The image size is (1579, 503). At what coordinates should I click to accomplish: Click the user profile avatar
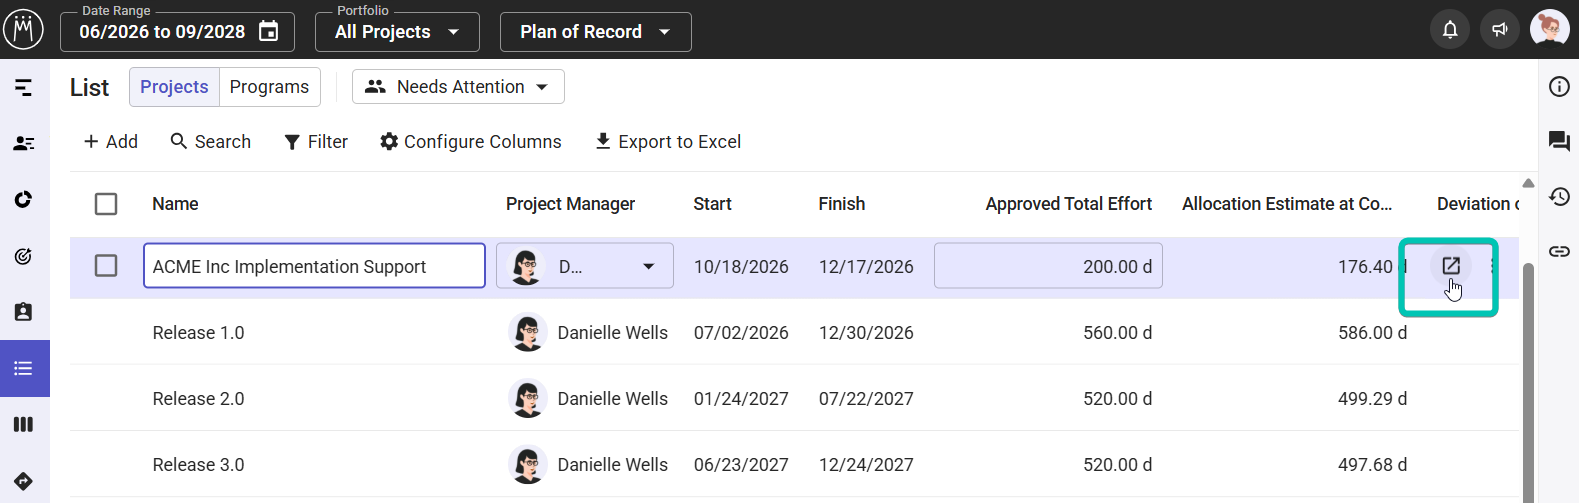(x=1549, y=30)
